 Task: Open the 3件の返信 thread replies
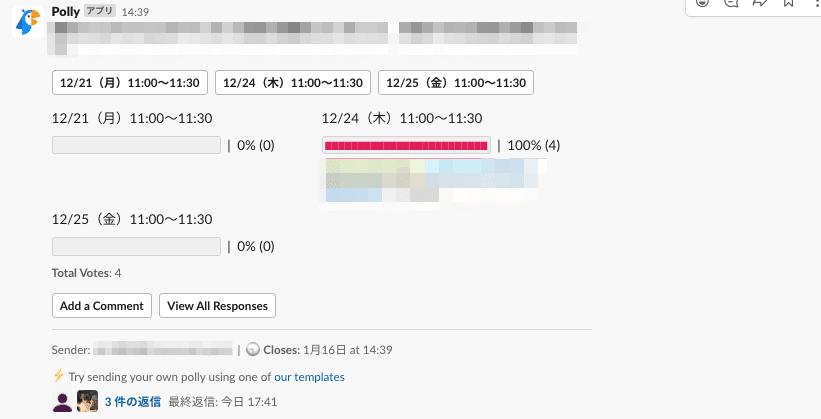pyautogui.click(x=132, y=402)
